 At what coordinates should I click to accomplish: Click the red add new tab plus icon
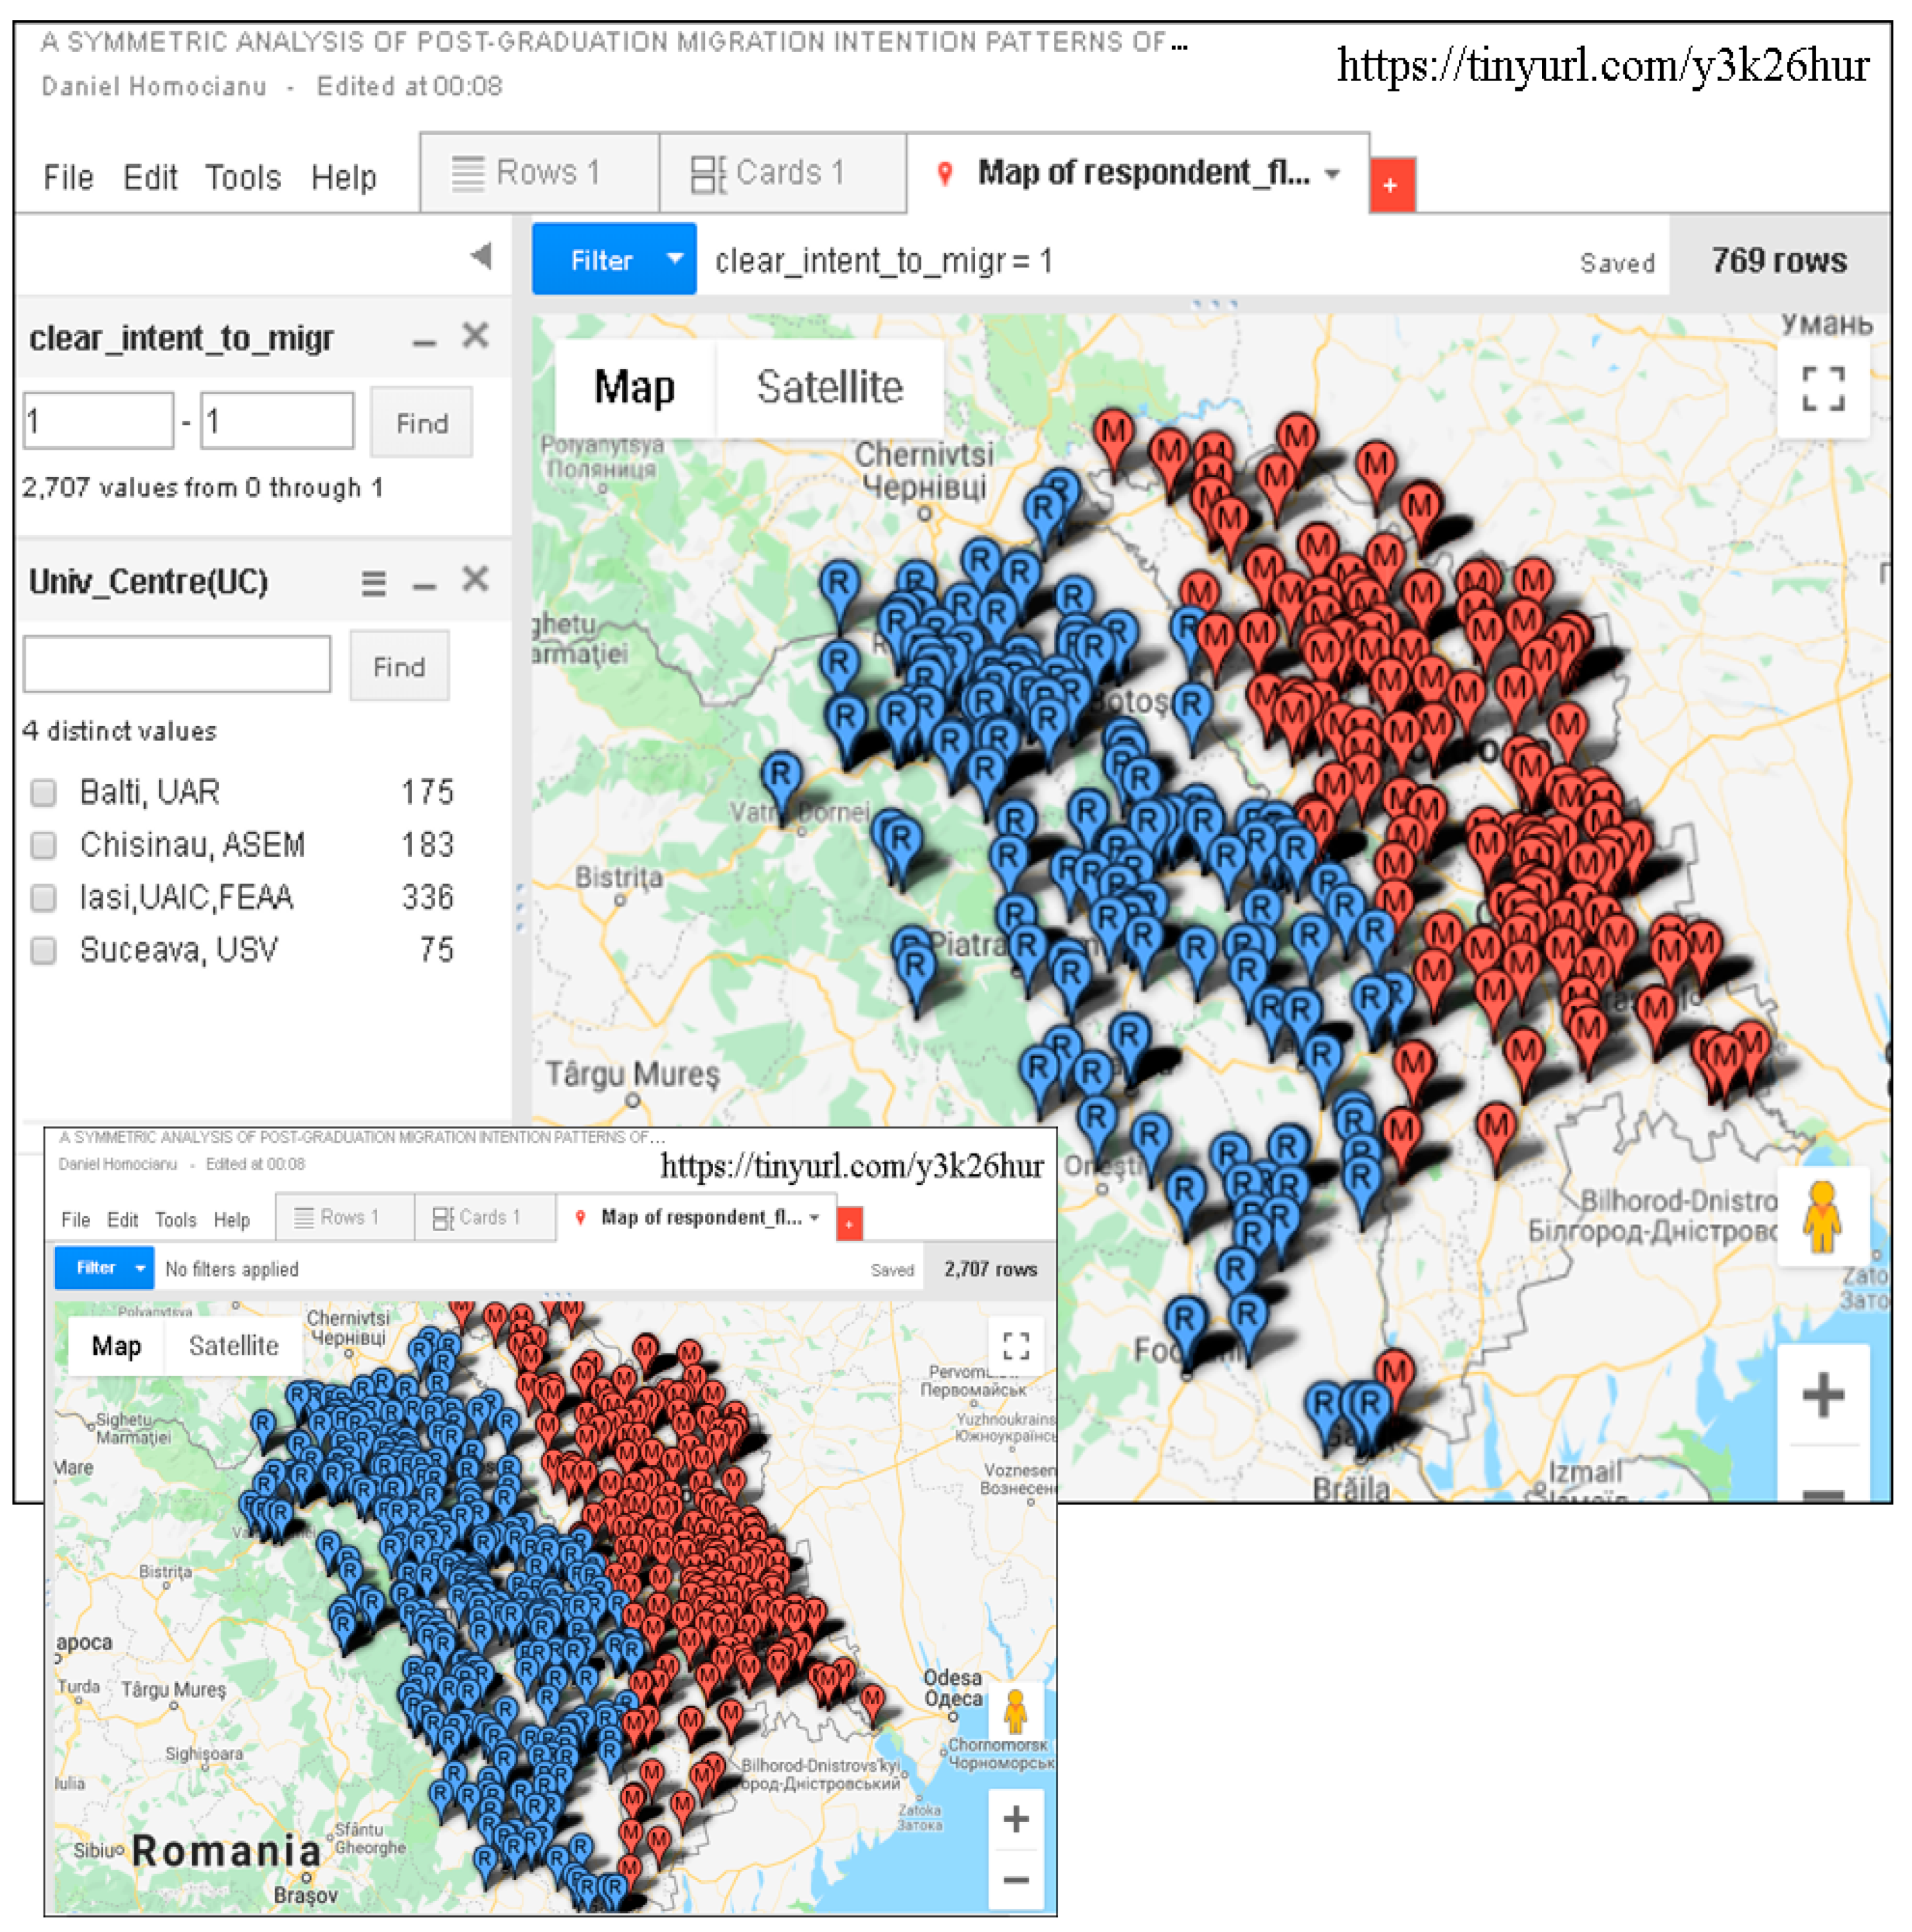point(1390,185)
